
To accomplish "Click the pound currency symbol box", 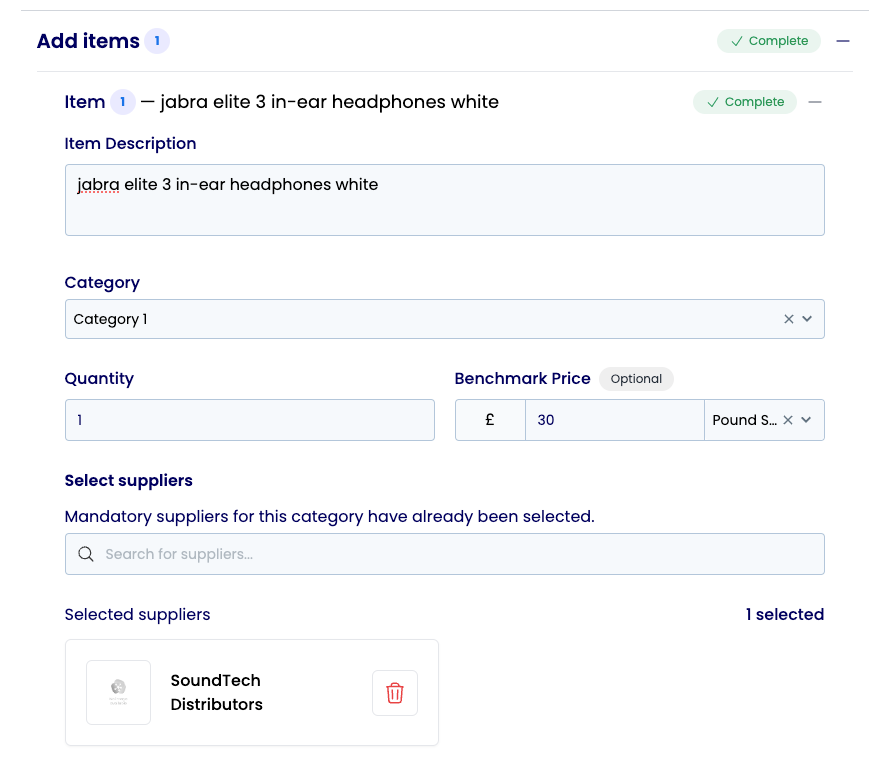I will (490, 420).
